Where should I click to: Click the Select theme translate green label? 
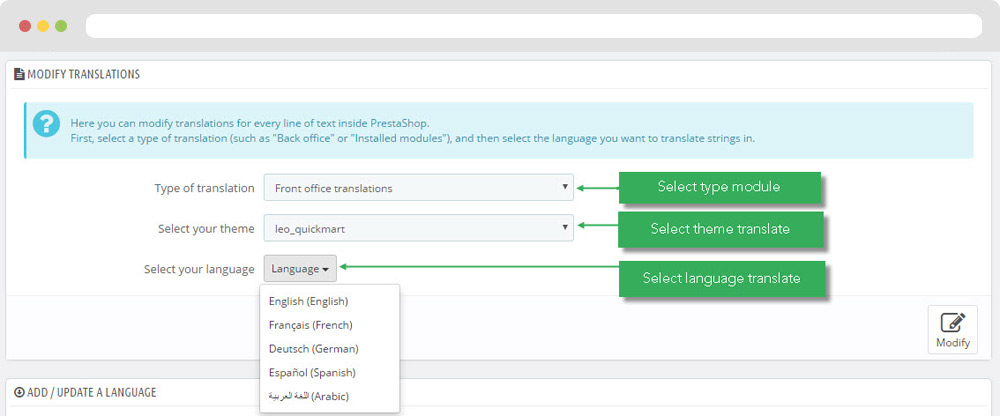720,228
